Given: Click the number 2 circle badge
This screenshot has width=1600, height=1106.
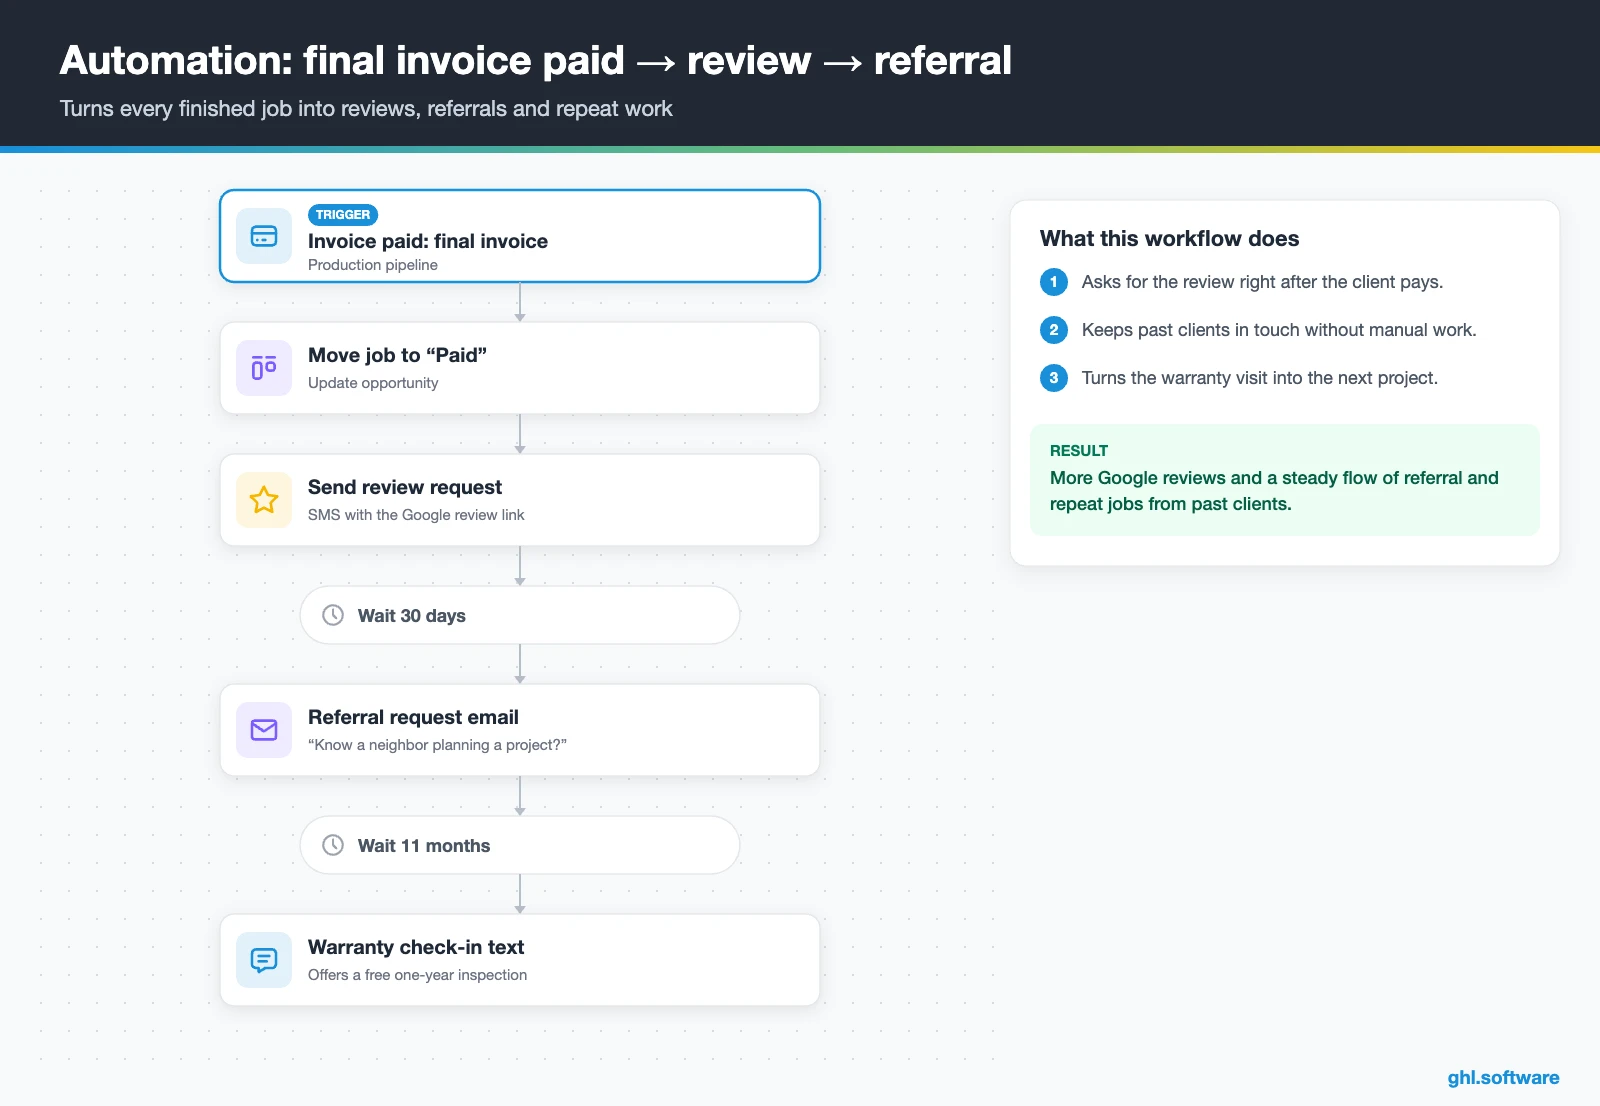Looking at the screenshot, I should click(1054, 330).
